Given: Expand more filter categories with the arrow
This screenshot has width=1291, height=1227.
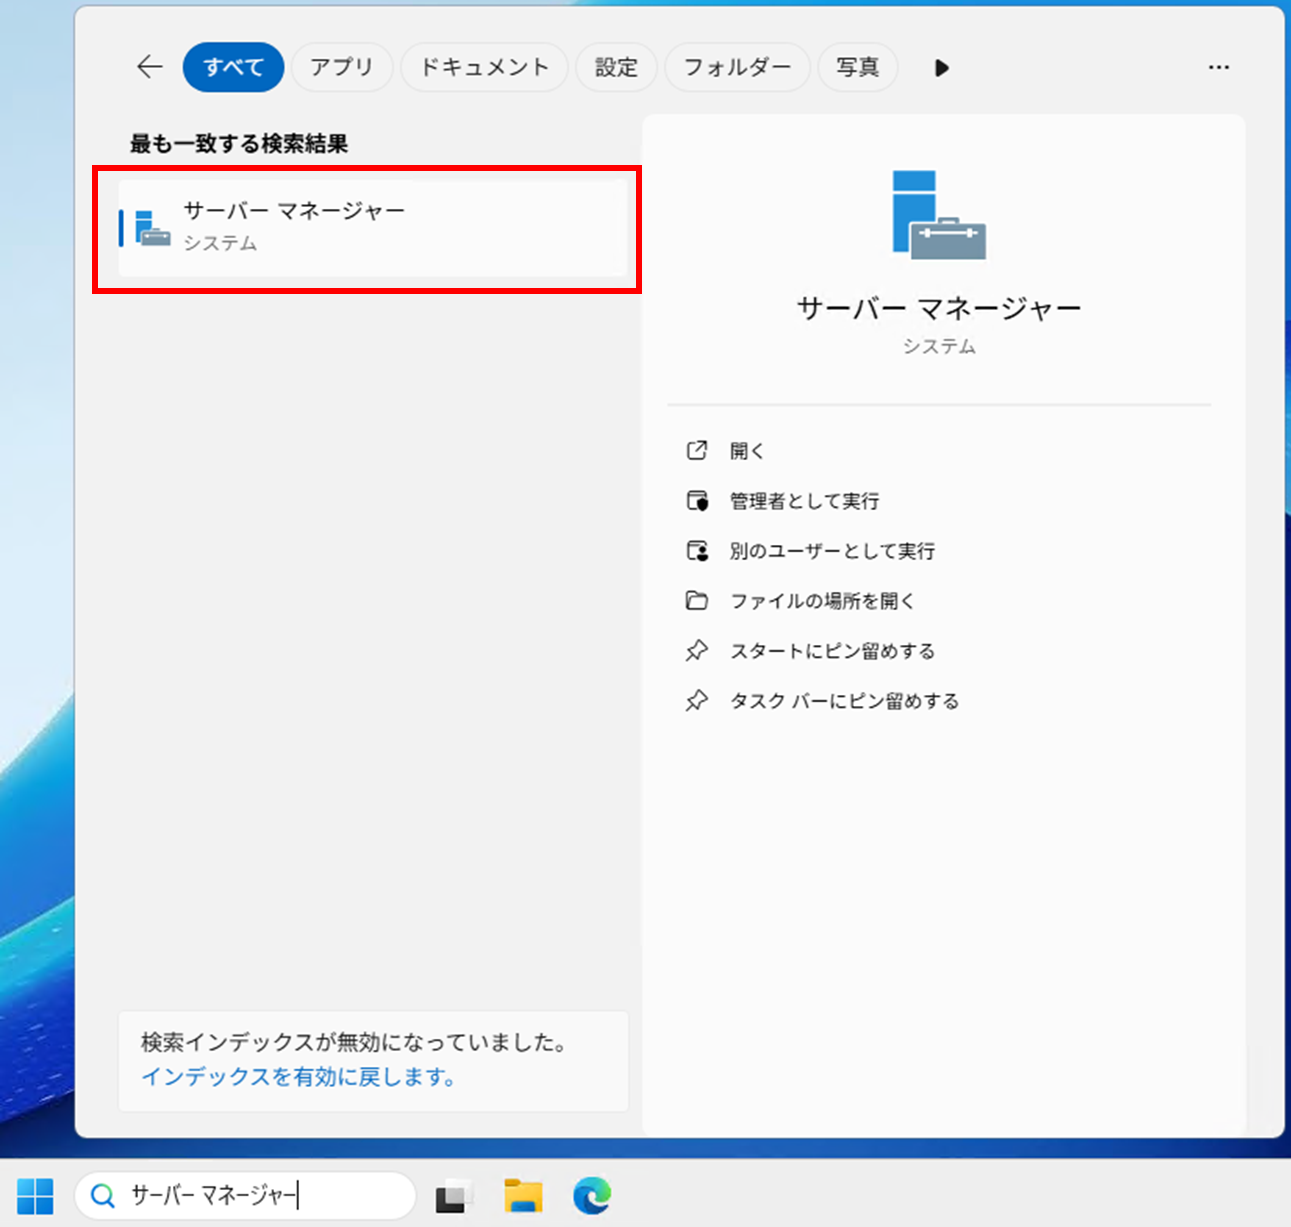Looking at the screenshot, I should click(x=941, y=68).
